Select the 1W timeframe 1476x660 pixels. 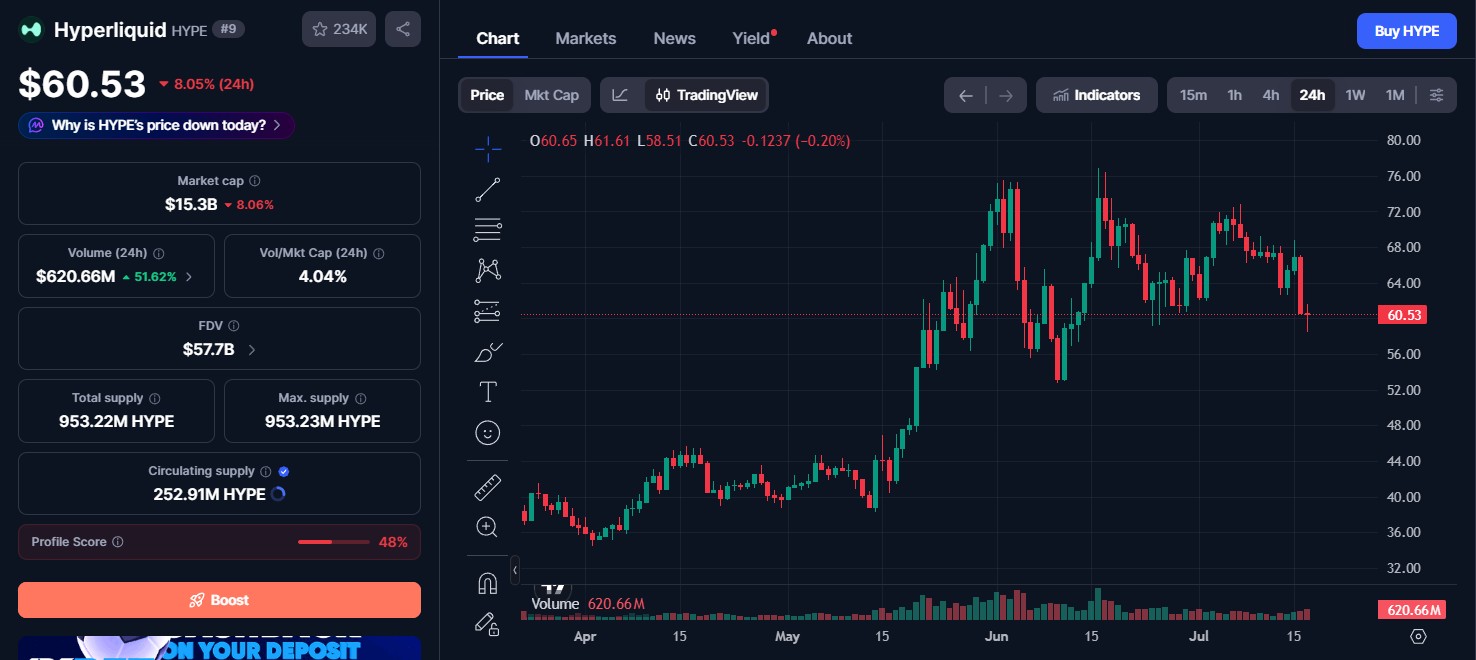(x=1355, y=95)
